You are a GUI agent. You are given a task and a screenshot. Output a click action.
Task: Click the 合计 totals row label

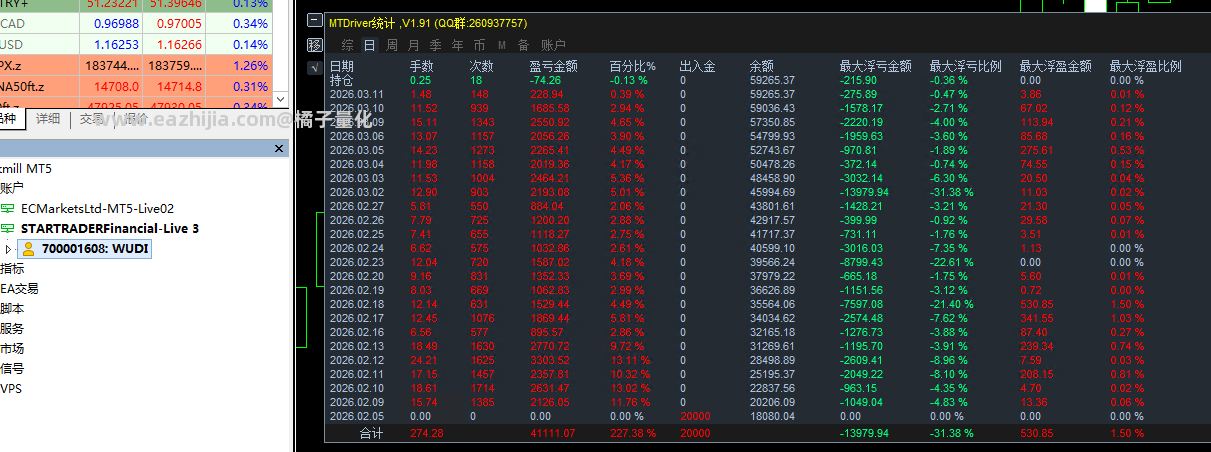[x=372, y=433]
